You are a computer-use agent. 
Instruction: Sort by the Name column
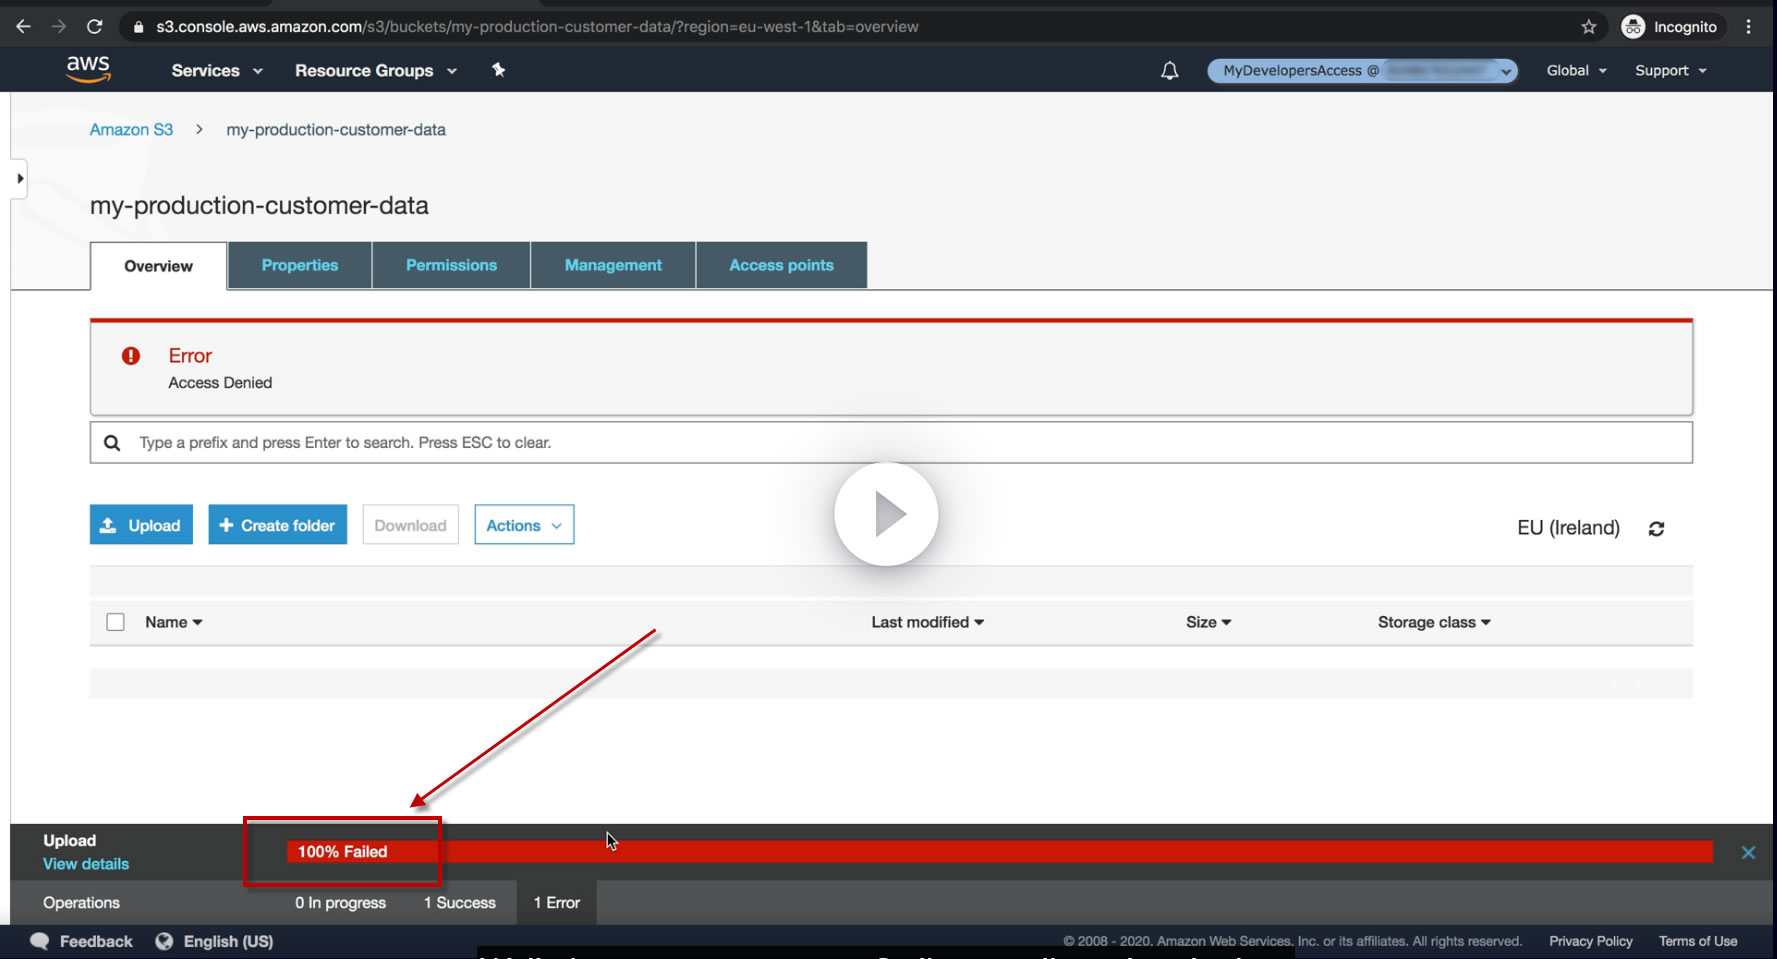point(174,622)
